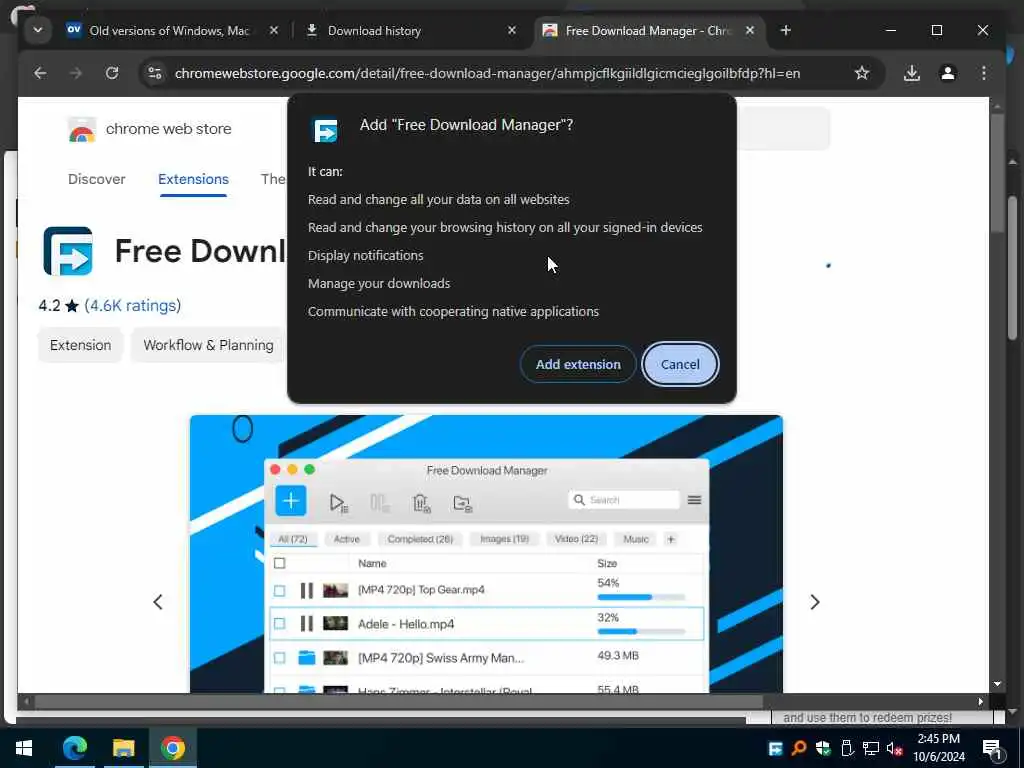Close the Old versions of Windows tab

click(274, 31)
